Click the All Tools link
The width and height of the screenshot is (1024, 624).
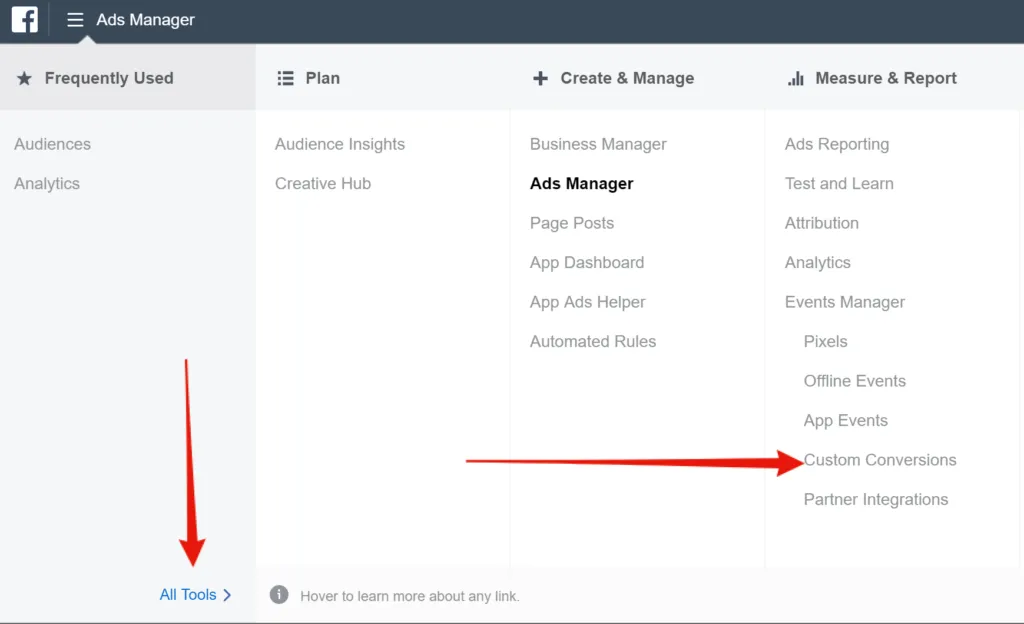[188, 595]
